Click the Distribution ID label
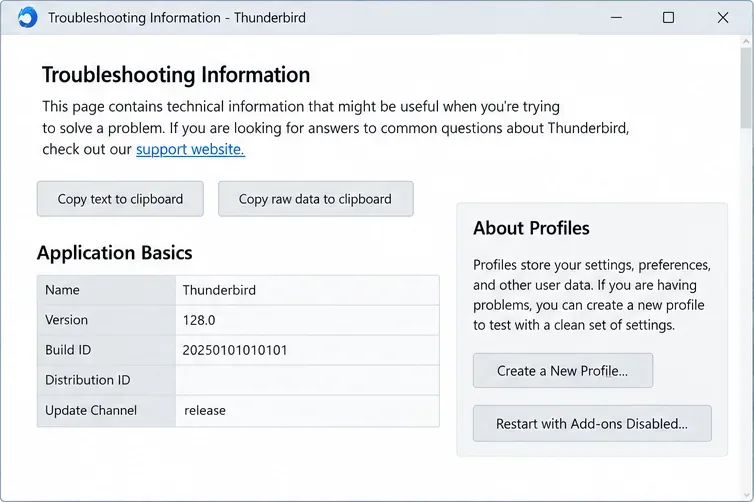The height and width of the screenshot is (502, 754). click(x=88, y=380)
